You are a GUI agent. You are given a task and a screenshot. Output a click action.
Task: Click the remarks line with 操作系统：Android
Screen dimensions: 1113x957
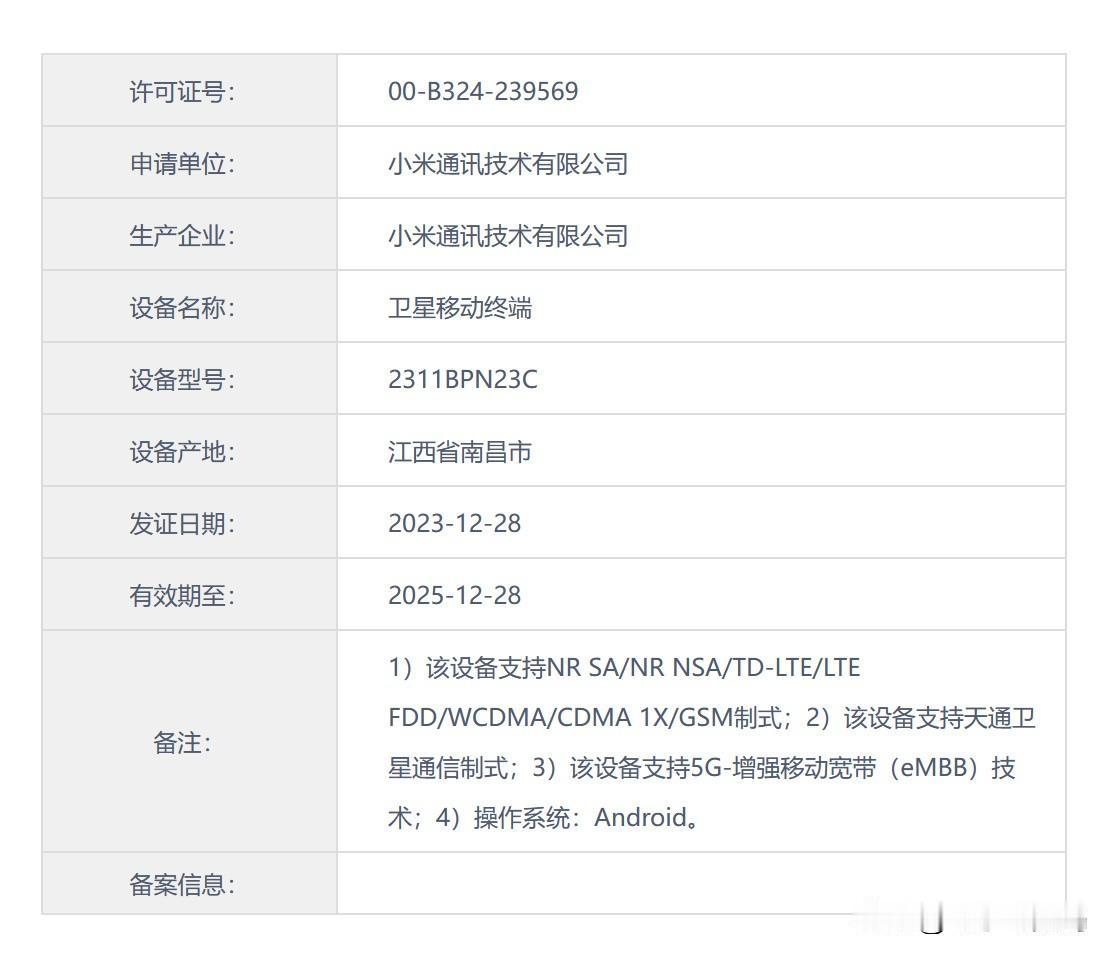(x=544, y=818)
